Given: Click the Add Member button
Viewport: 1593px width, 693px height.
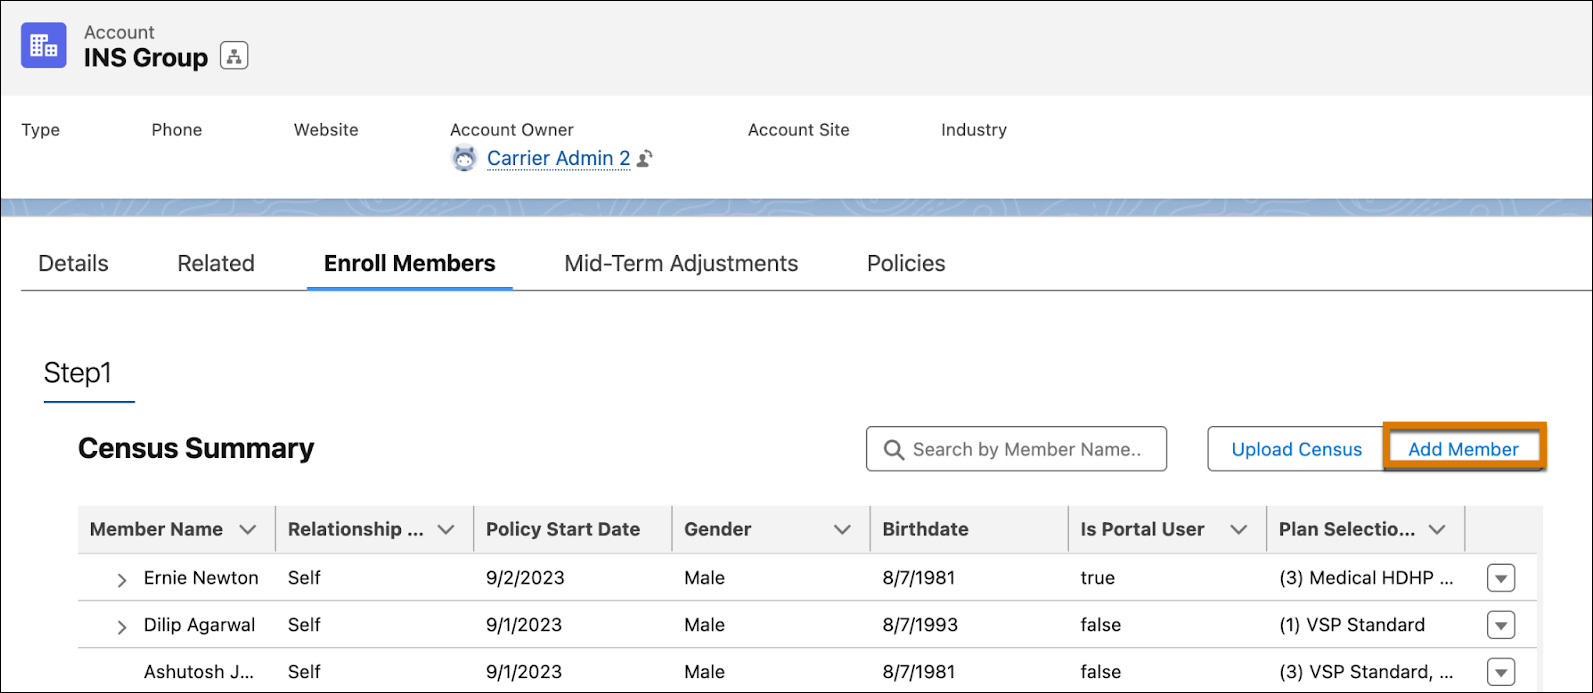Looking at the screenshot, I should tap(1463, 449).
